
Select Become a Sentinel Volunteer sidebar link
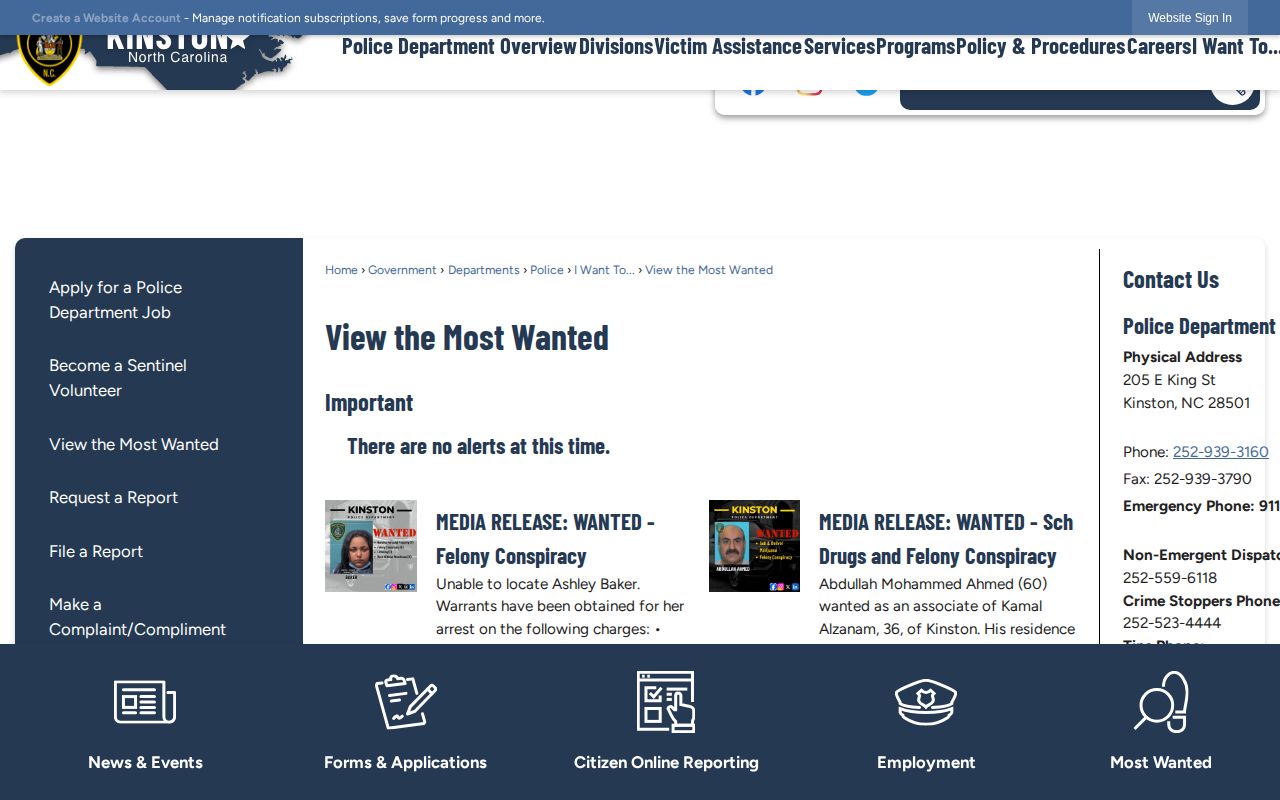pyautogui.click(x=118, y=378)
